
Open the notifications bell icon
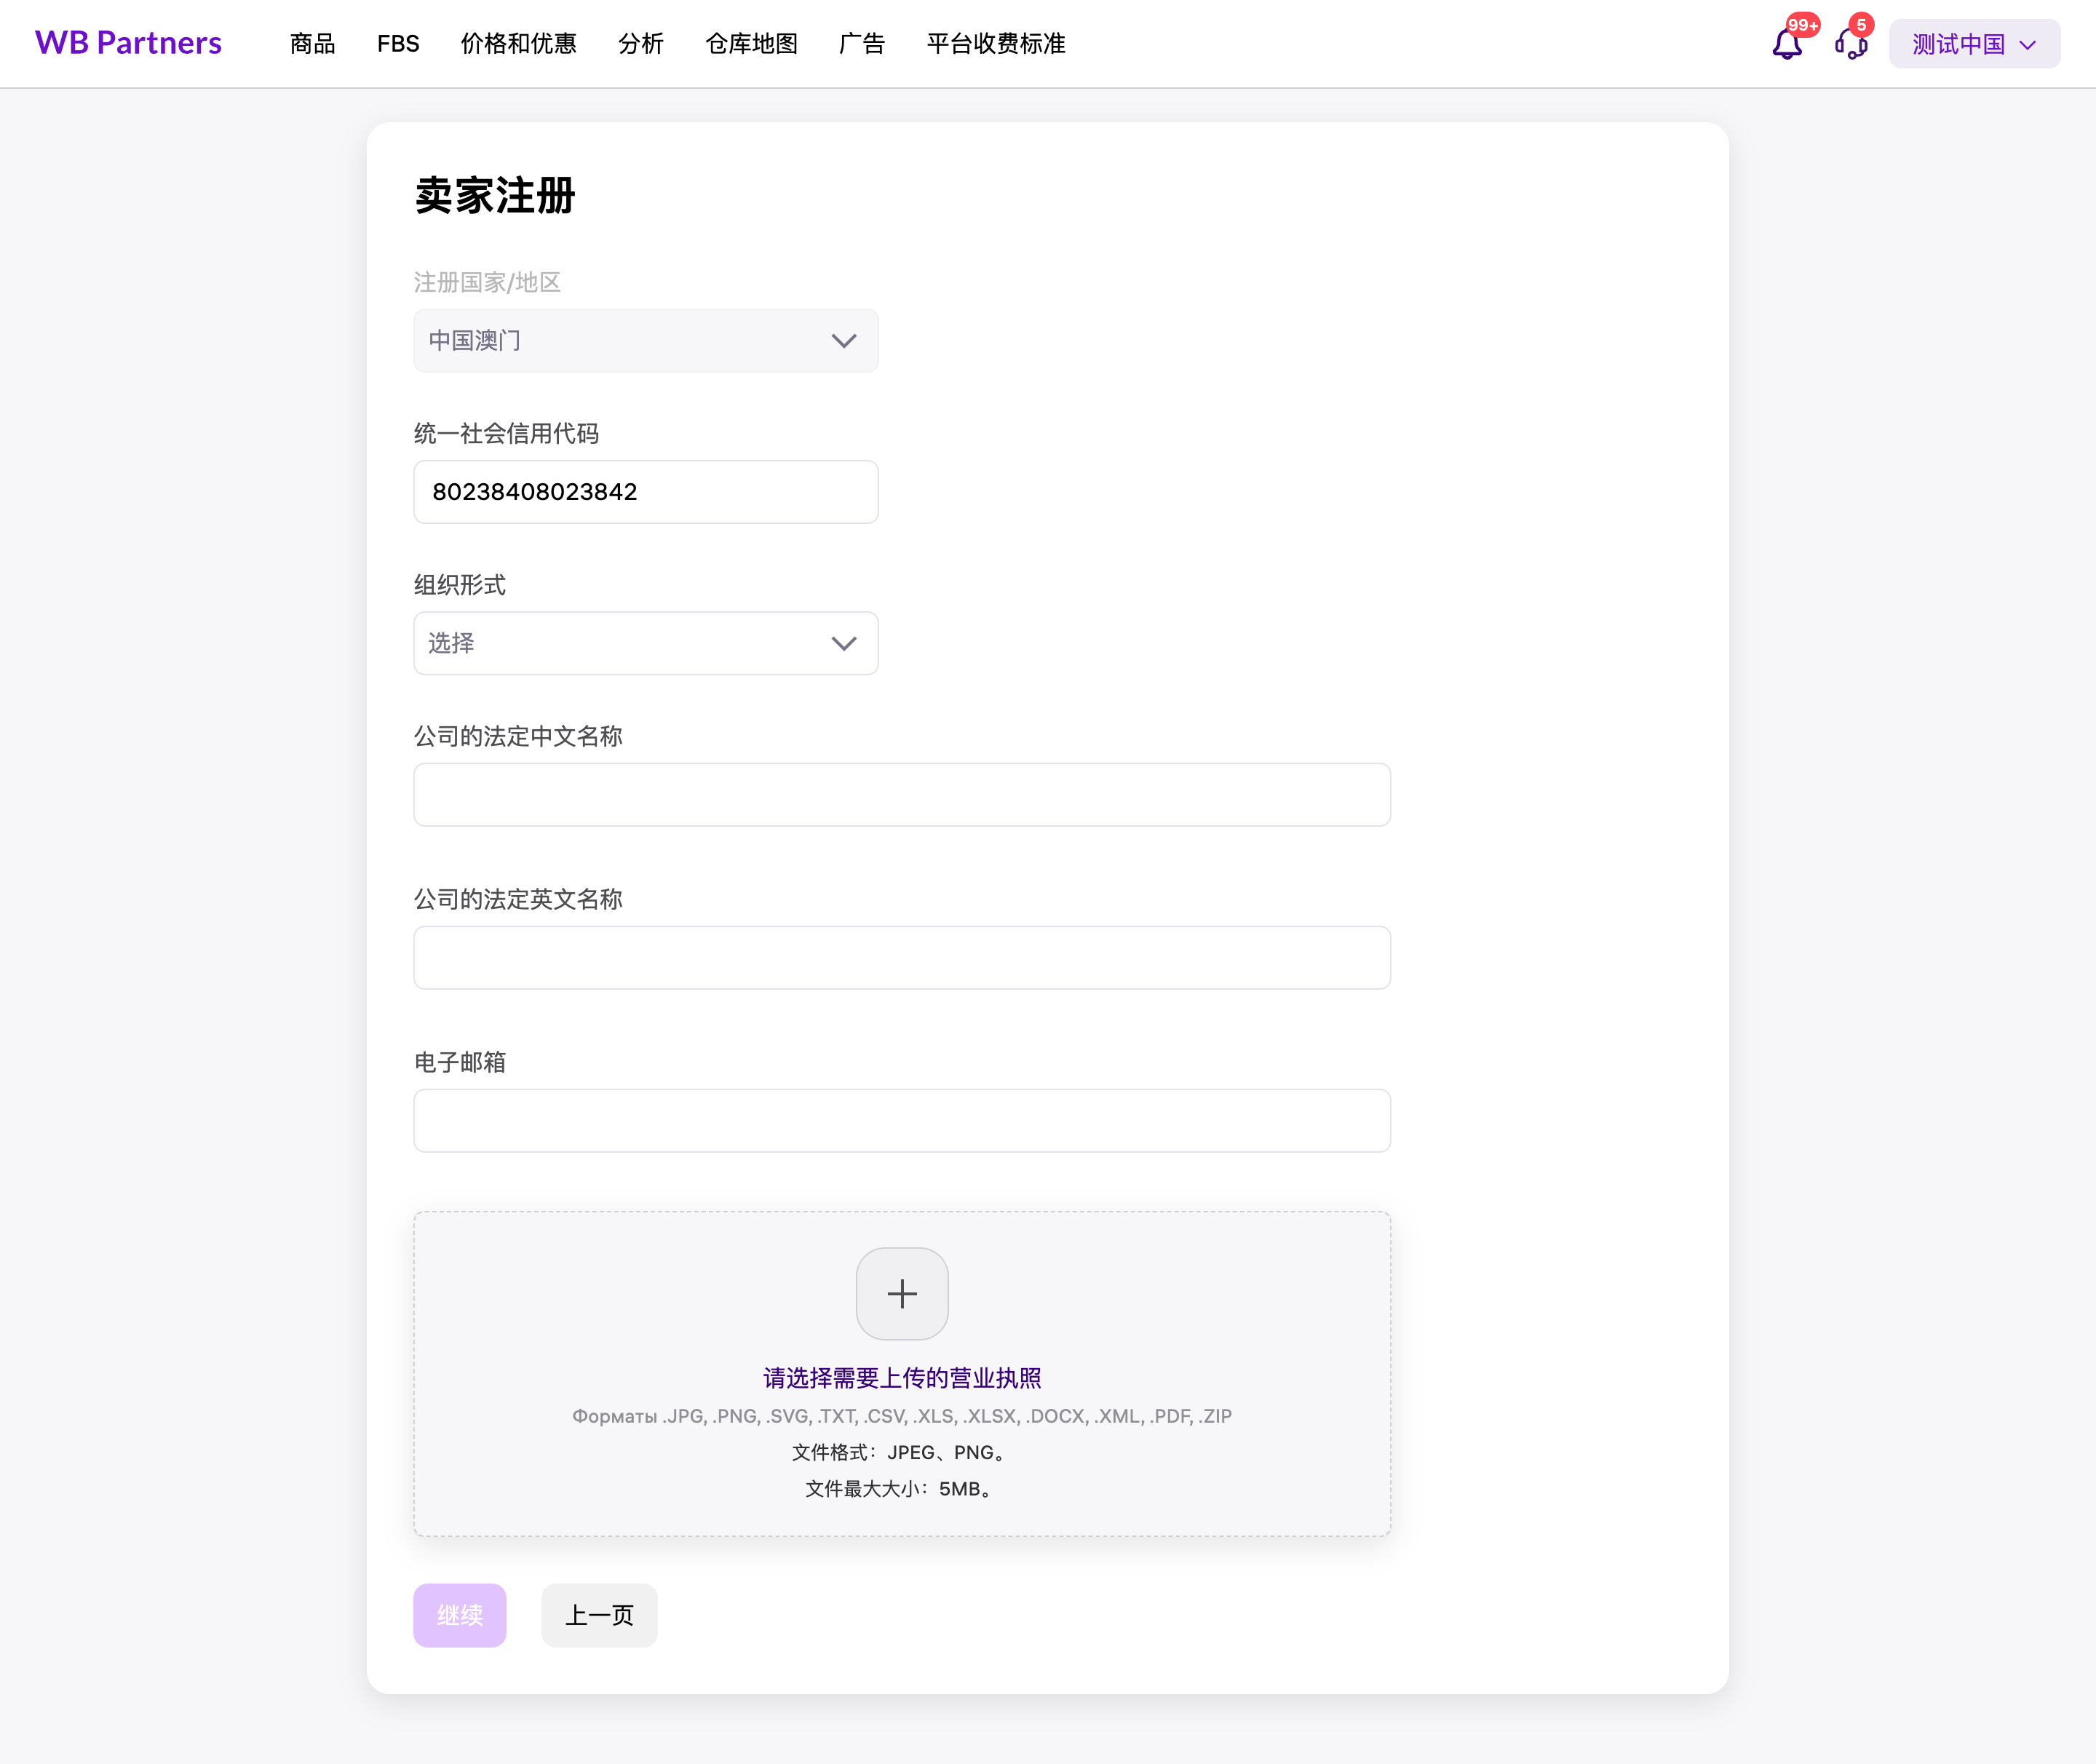coord(1787,44)
